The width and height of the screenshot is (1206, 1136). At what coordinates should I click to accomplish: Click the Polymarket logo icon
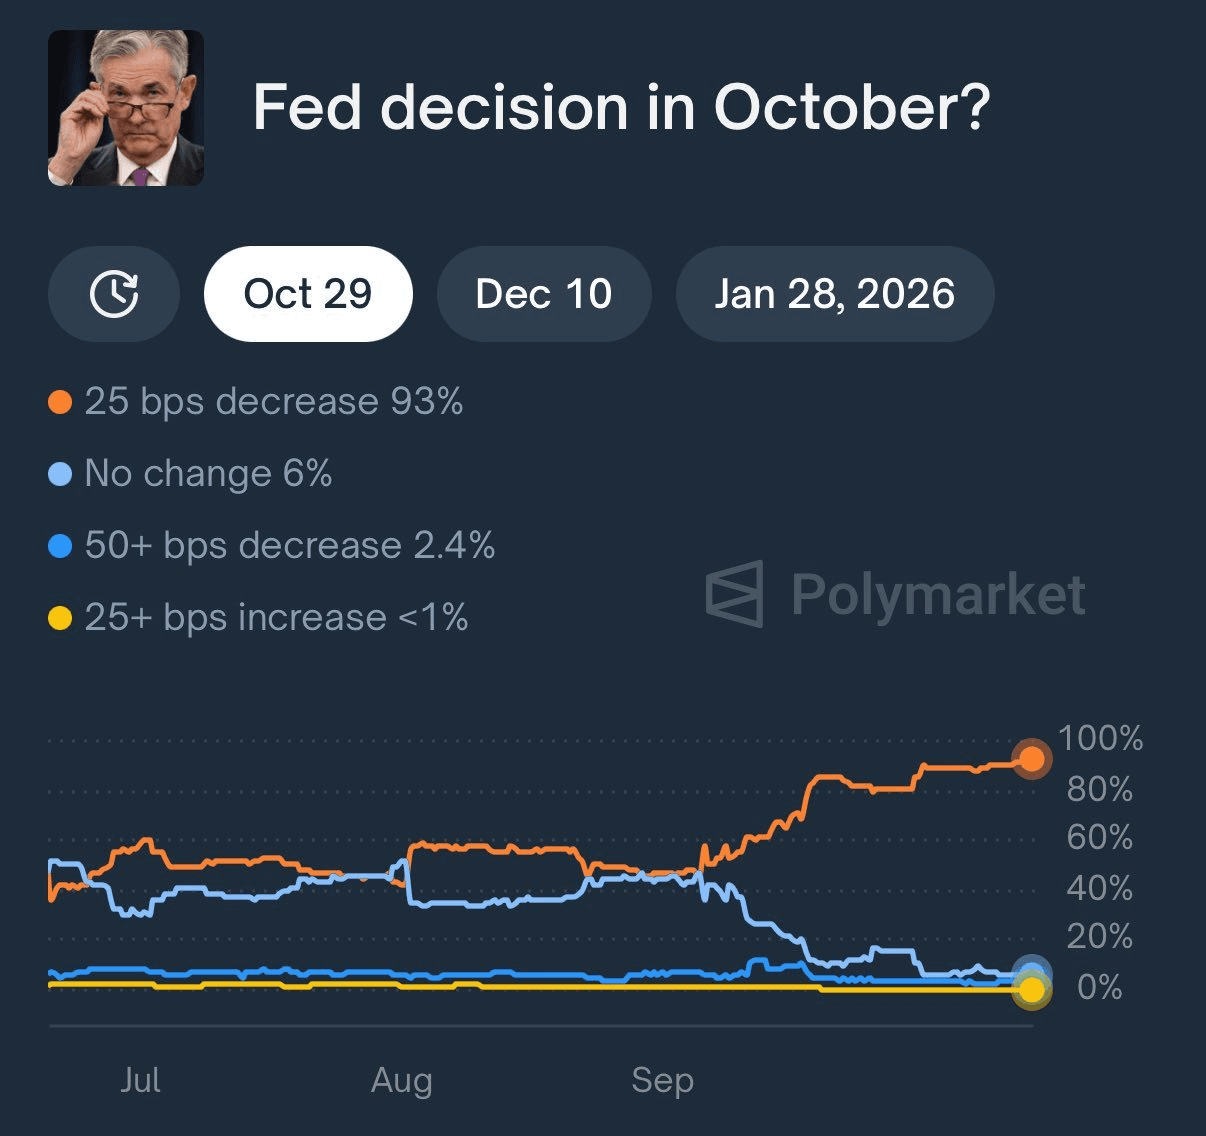click(x=735, y=594)
